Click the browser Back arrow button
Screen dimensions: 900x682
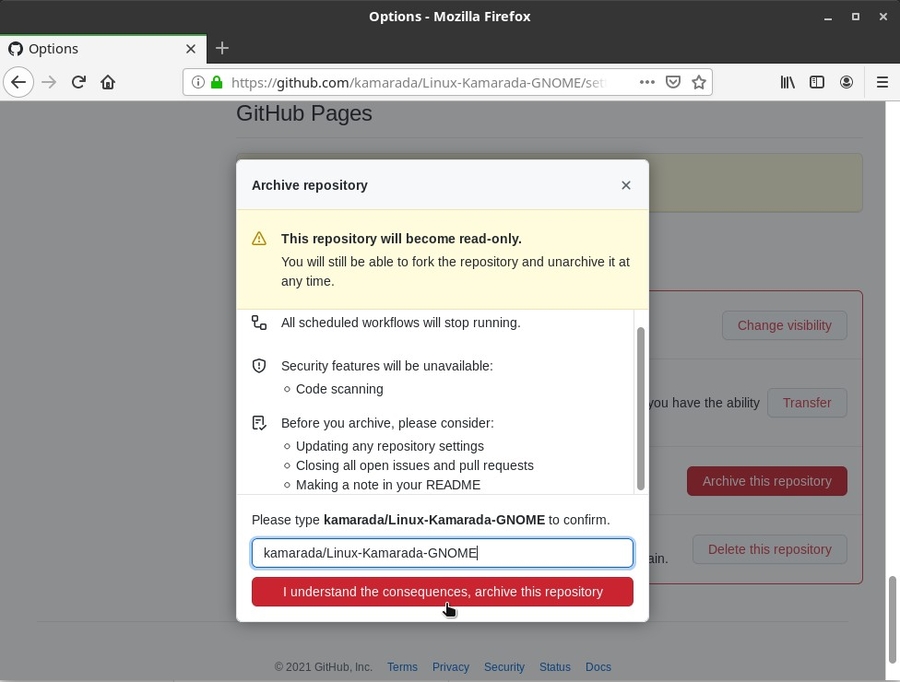[18, 82]
